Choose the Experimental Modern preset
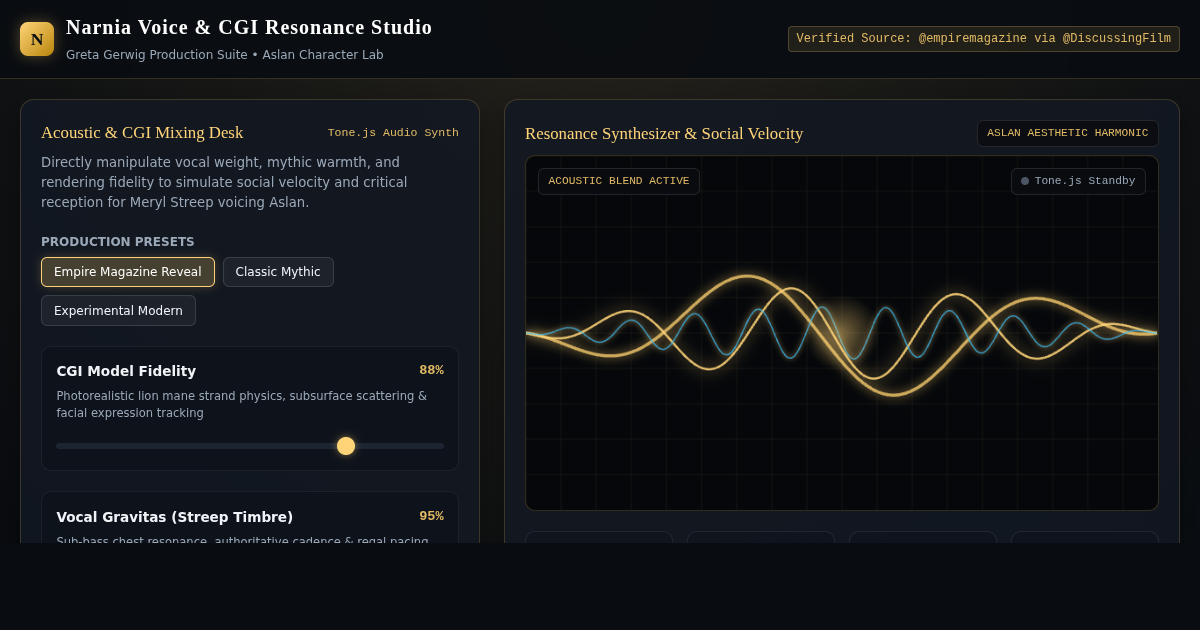Viewport: 1200px width, 630px height. pyautogui.click(x=118, y=311)
